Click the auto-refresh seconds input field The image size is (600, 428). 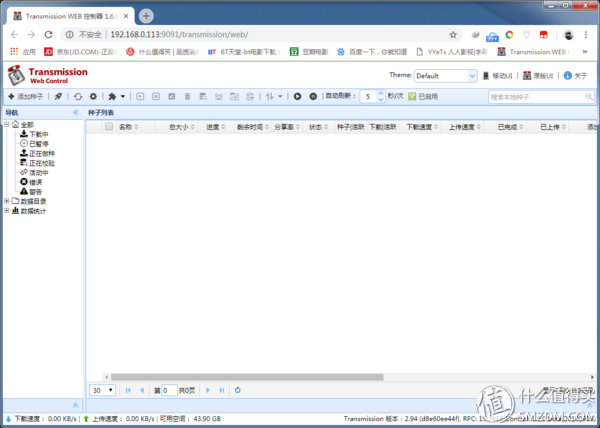[368, 96]
